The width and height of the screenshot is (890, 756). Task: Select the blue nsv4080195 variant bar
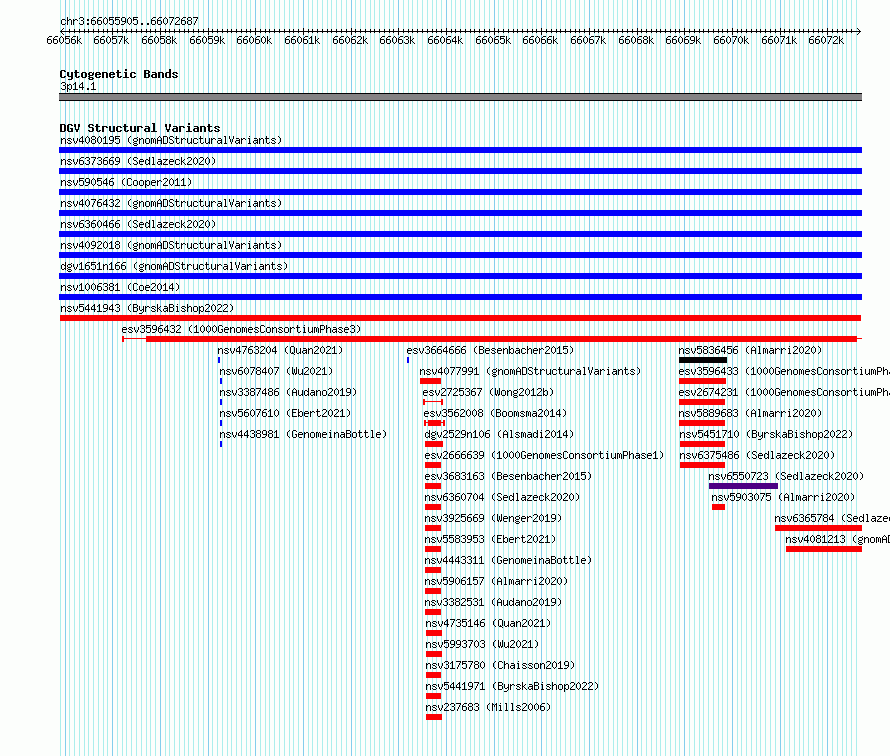point(460,150)
